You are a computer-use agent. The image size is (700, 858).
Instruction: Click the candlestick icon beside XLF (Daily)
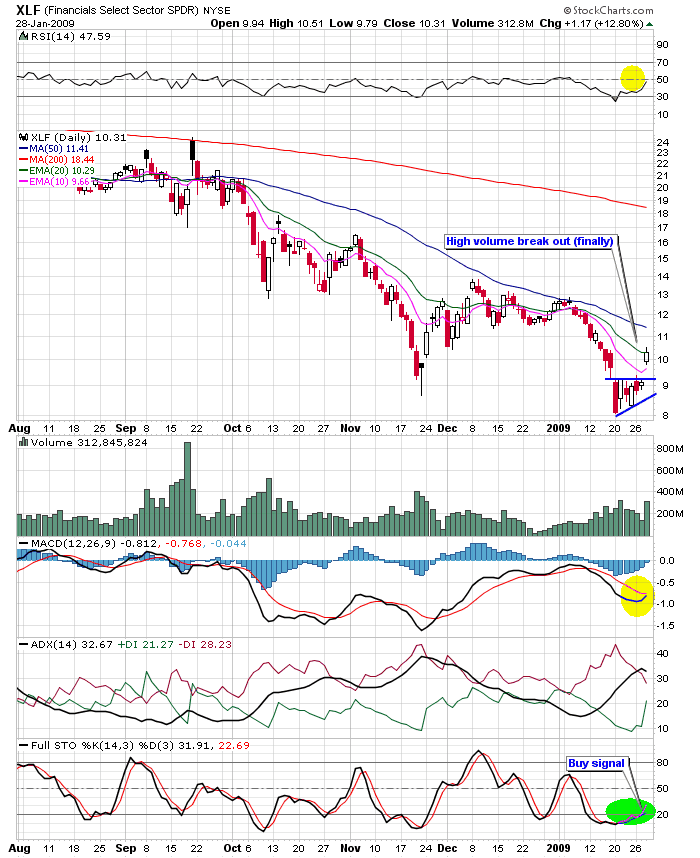pos(23,137)
